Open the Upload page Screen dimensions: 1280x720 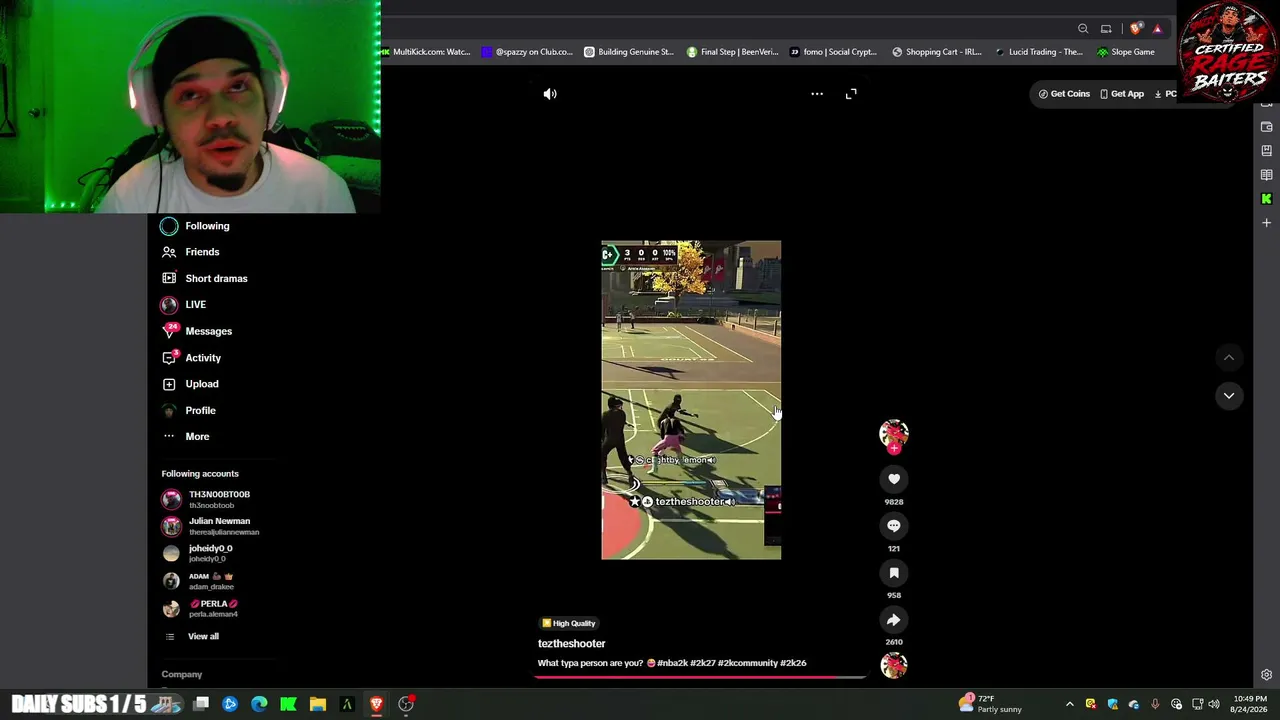click(190, 384)
